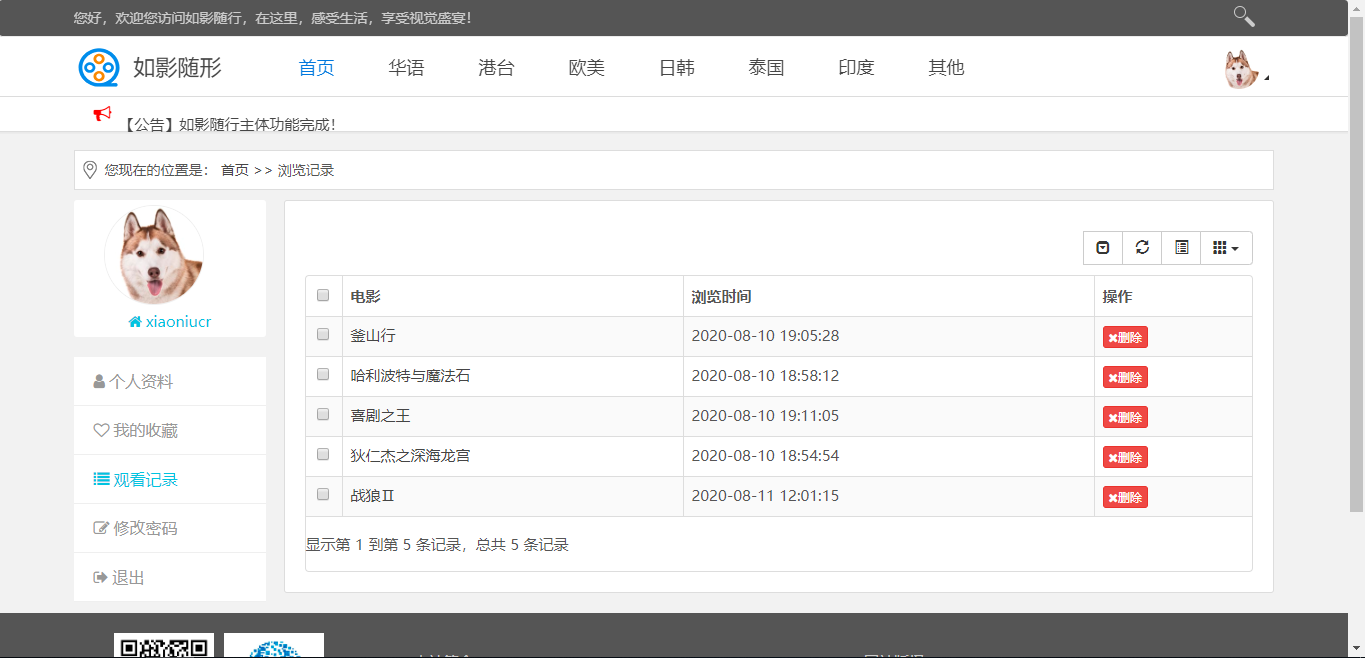
Task: Open 修改密码 in the sidebar
Action: pos(170,528)
